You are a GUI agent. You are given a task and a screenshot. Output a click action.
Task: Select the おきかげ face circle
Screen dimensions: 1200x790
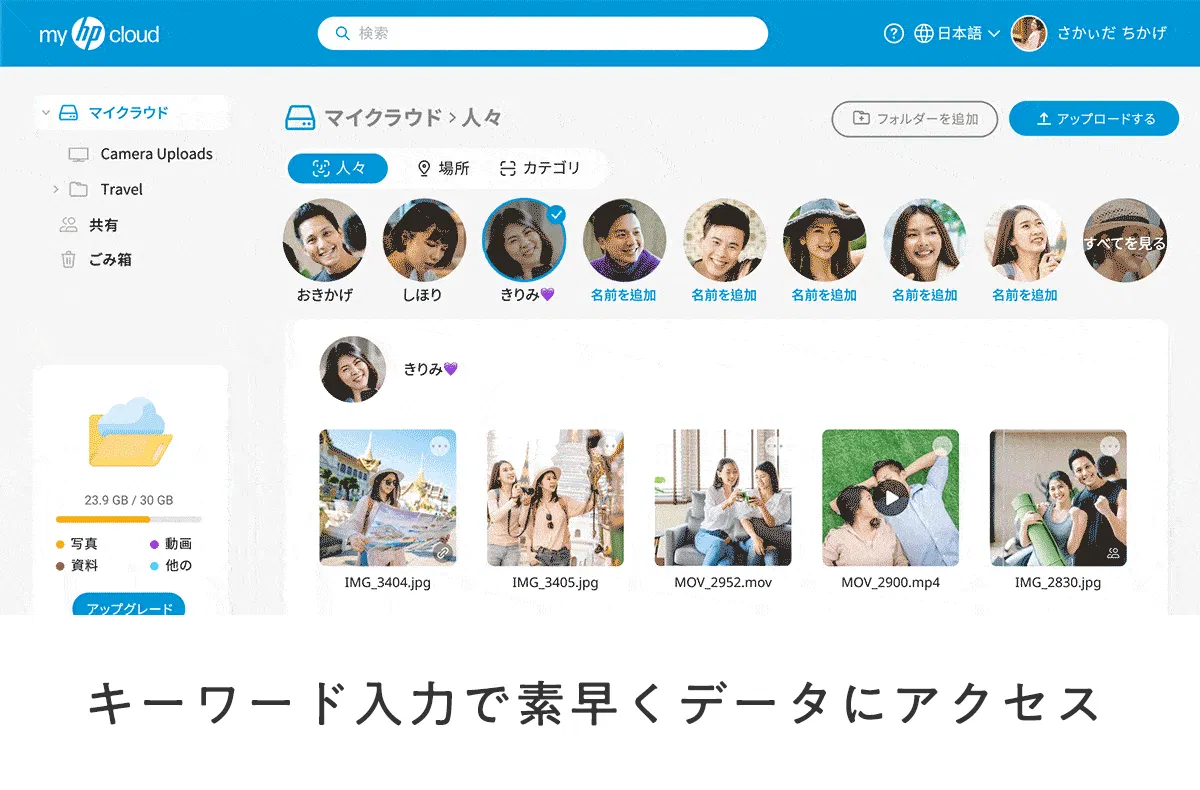tap(324, 240)
